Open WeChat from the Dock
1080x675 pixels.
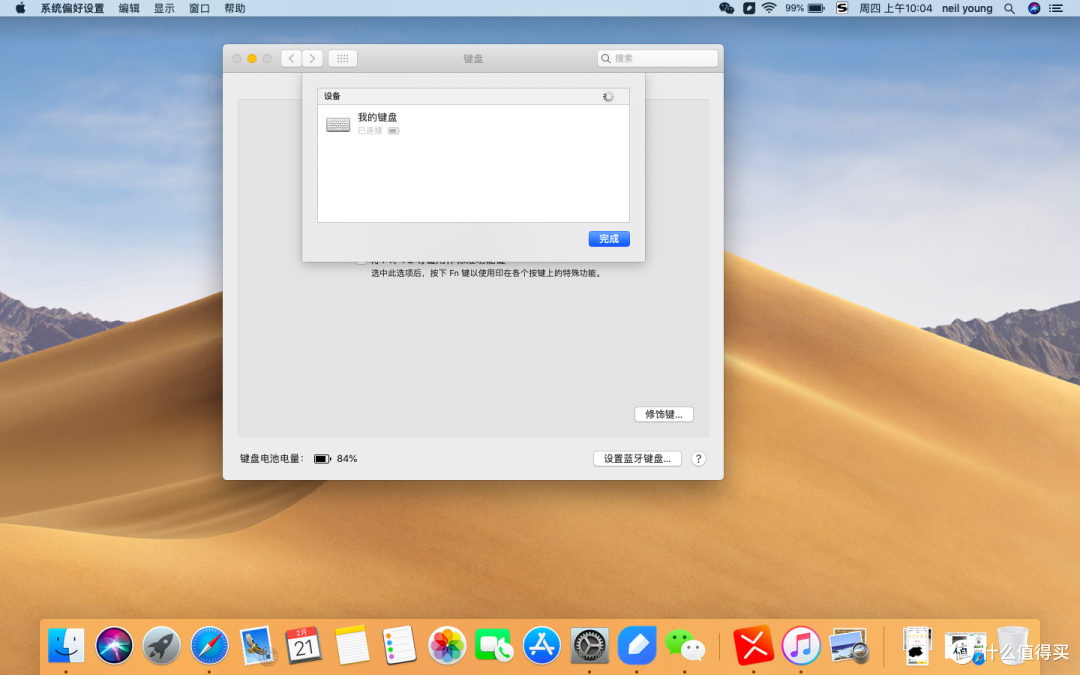pos(685,646)
